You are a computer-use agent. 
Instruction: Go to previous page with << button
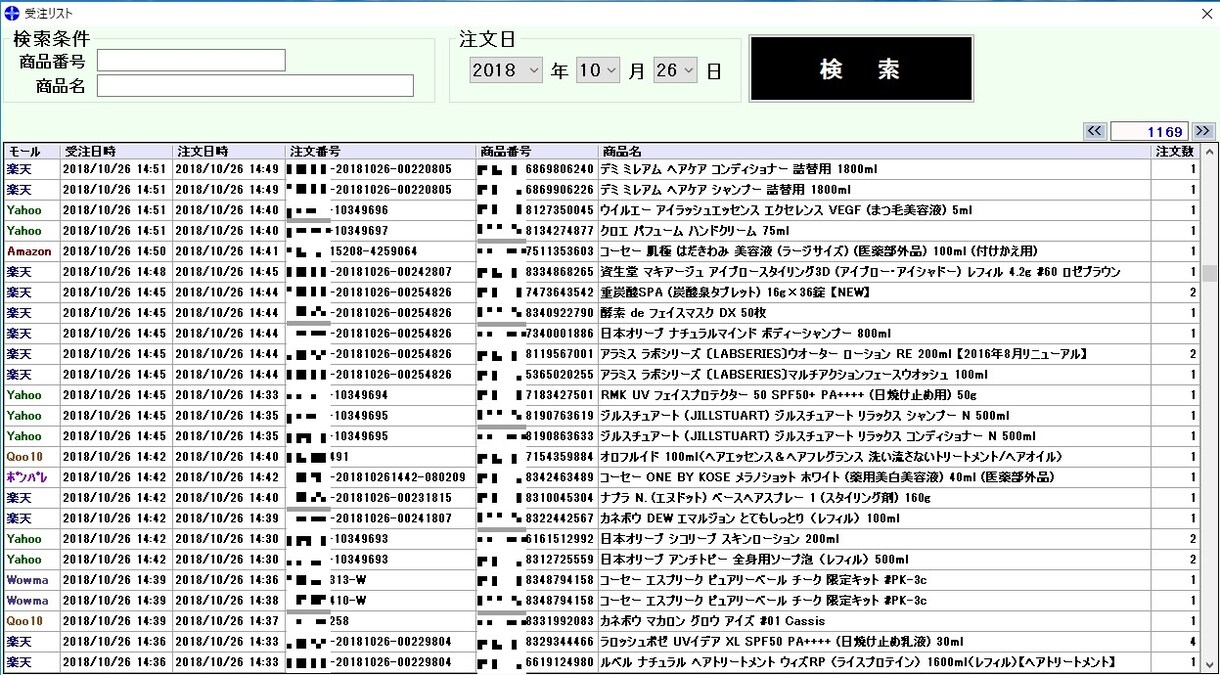(x=1094, y=131)
